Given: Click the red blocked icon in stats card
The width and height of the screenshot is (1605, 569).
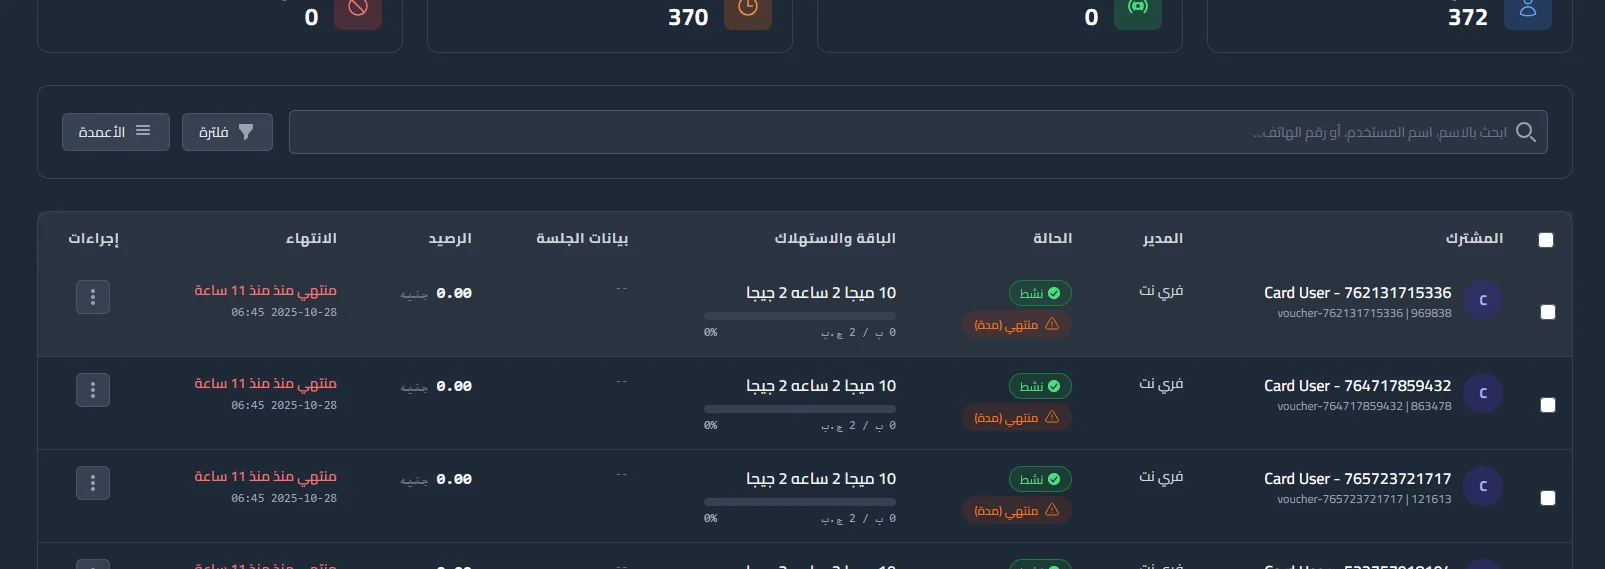Looking at the screenshot, I should point(358,10).
